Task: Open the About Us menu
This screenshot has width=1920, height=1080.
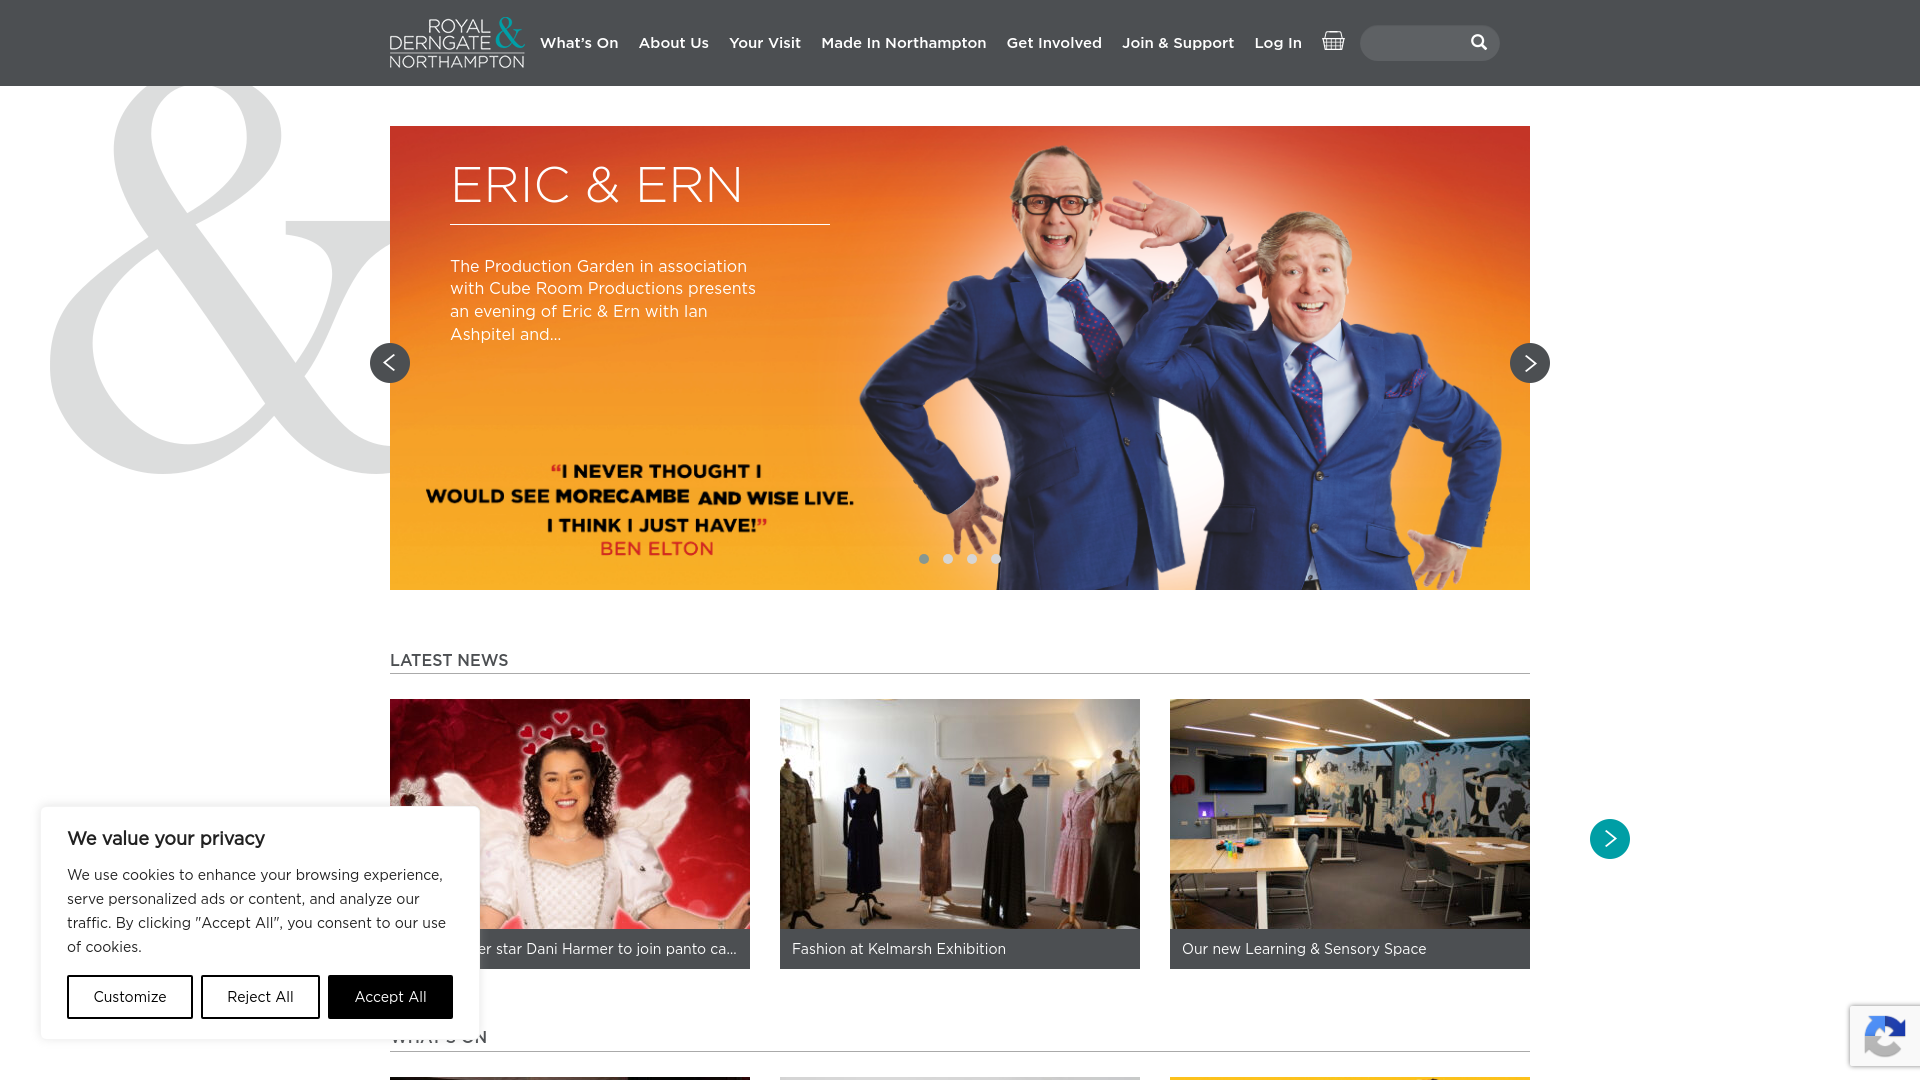Action: [x=674, y=43]
